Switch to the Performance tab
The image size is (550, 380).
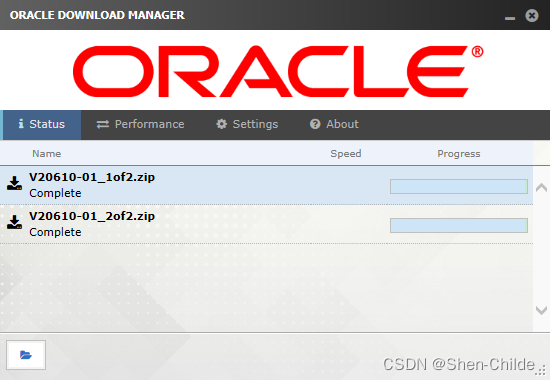point(140,125)
